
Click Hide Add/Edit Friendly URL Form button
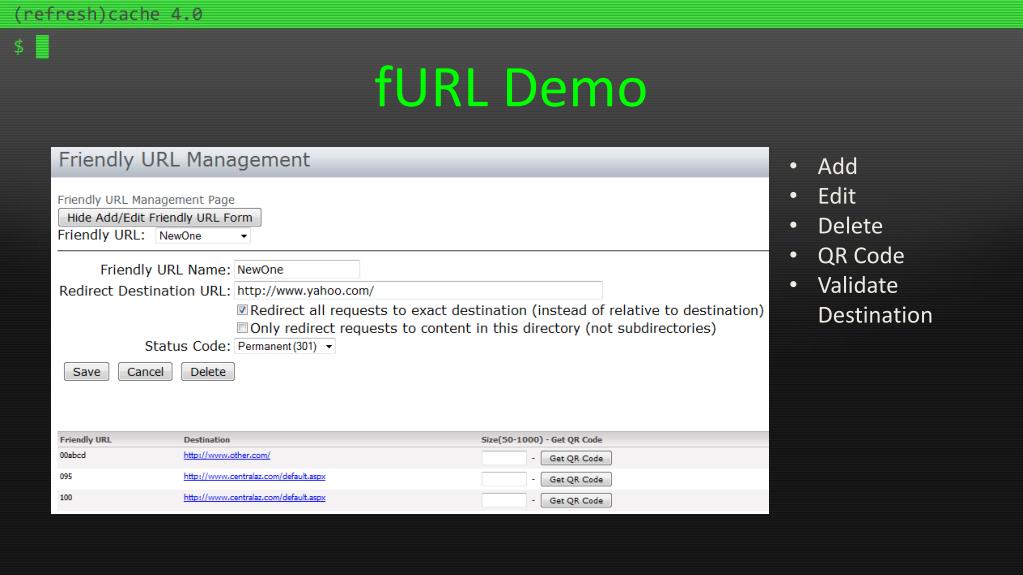point(159,217)
